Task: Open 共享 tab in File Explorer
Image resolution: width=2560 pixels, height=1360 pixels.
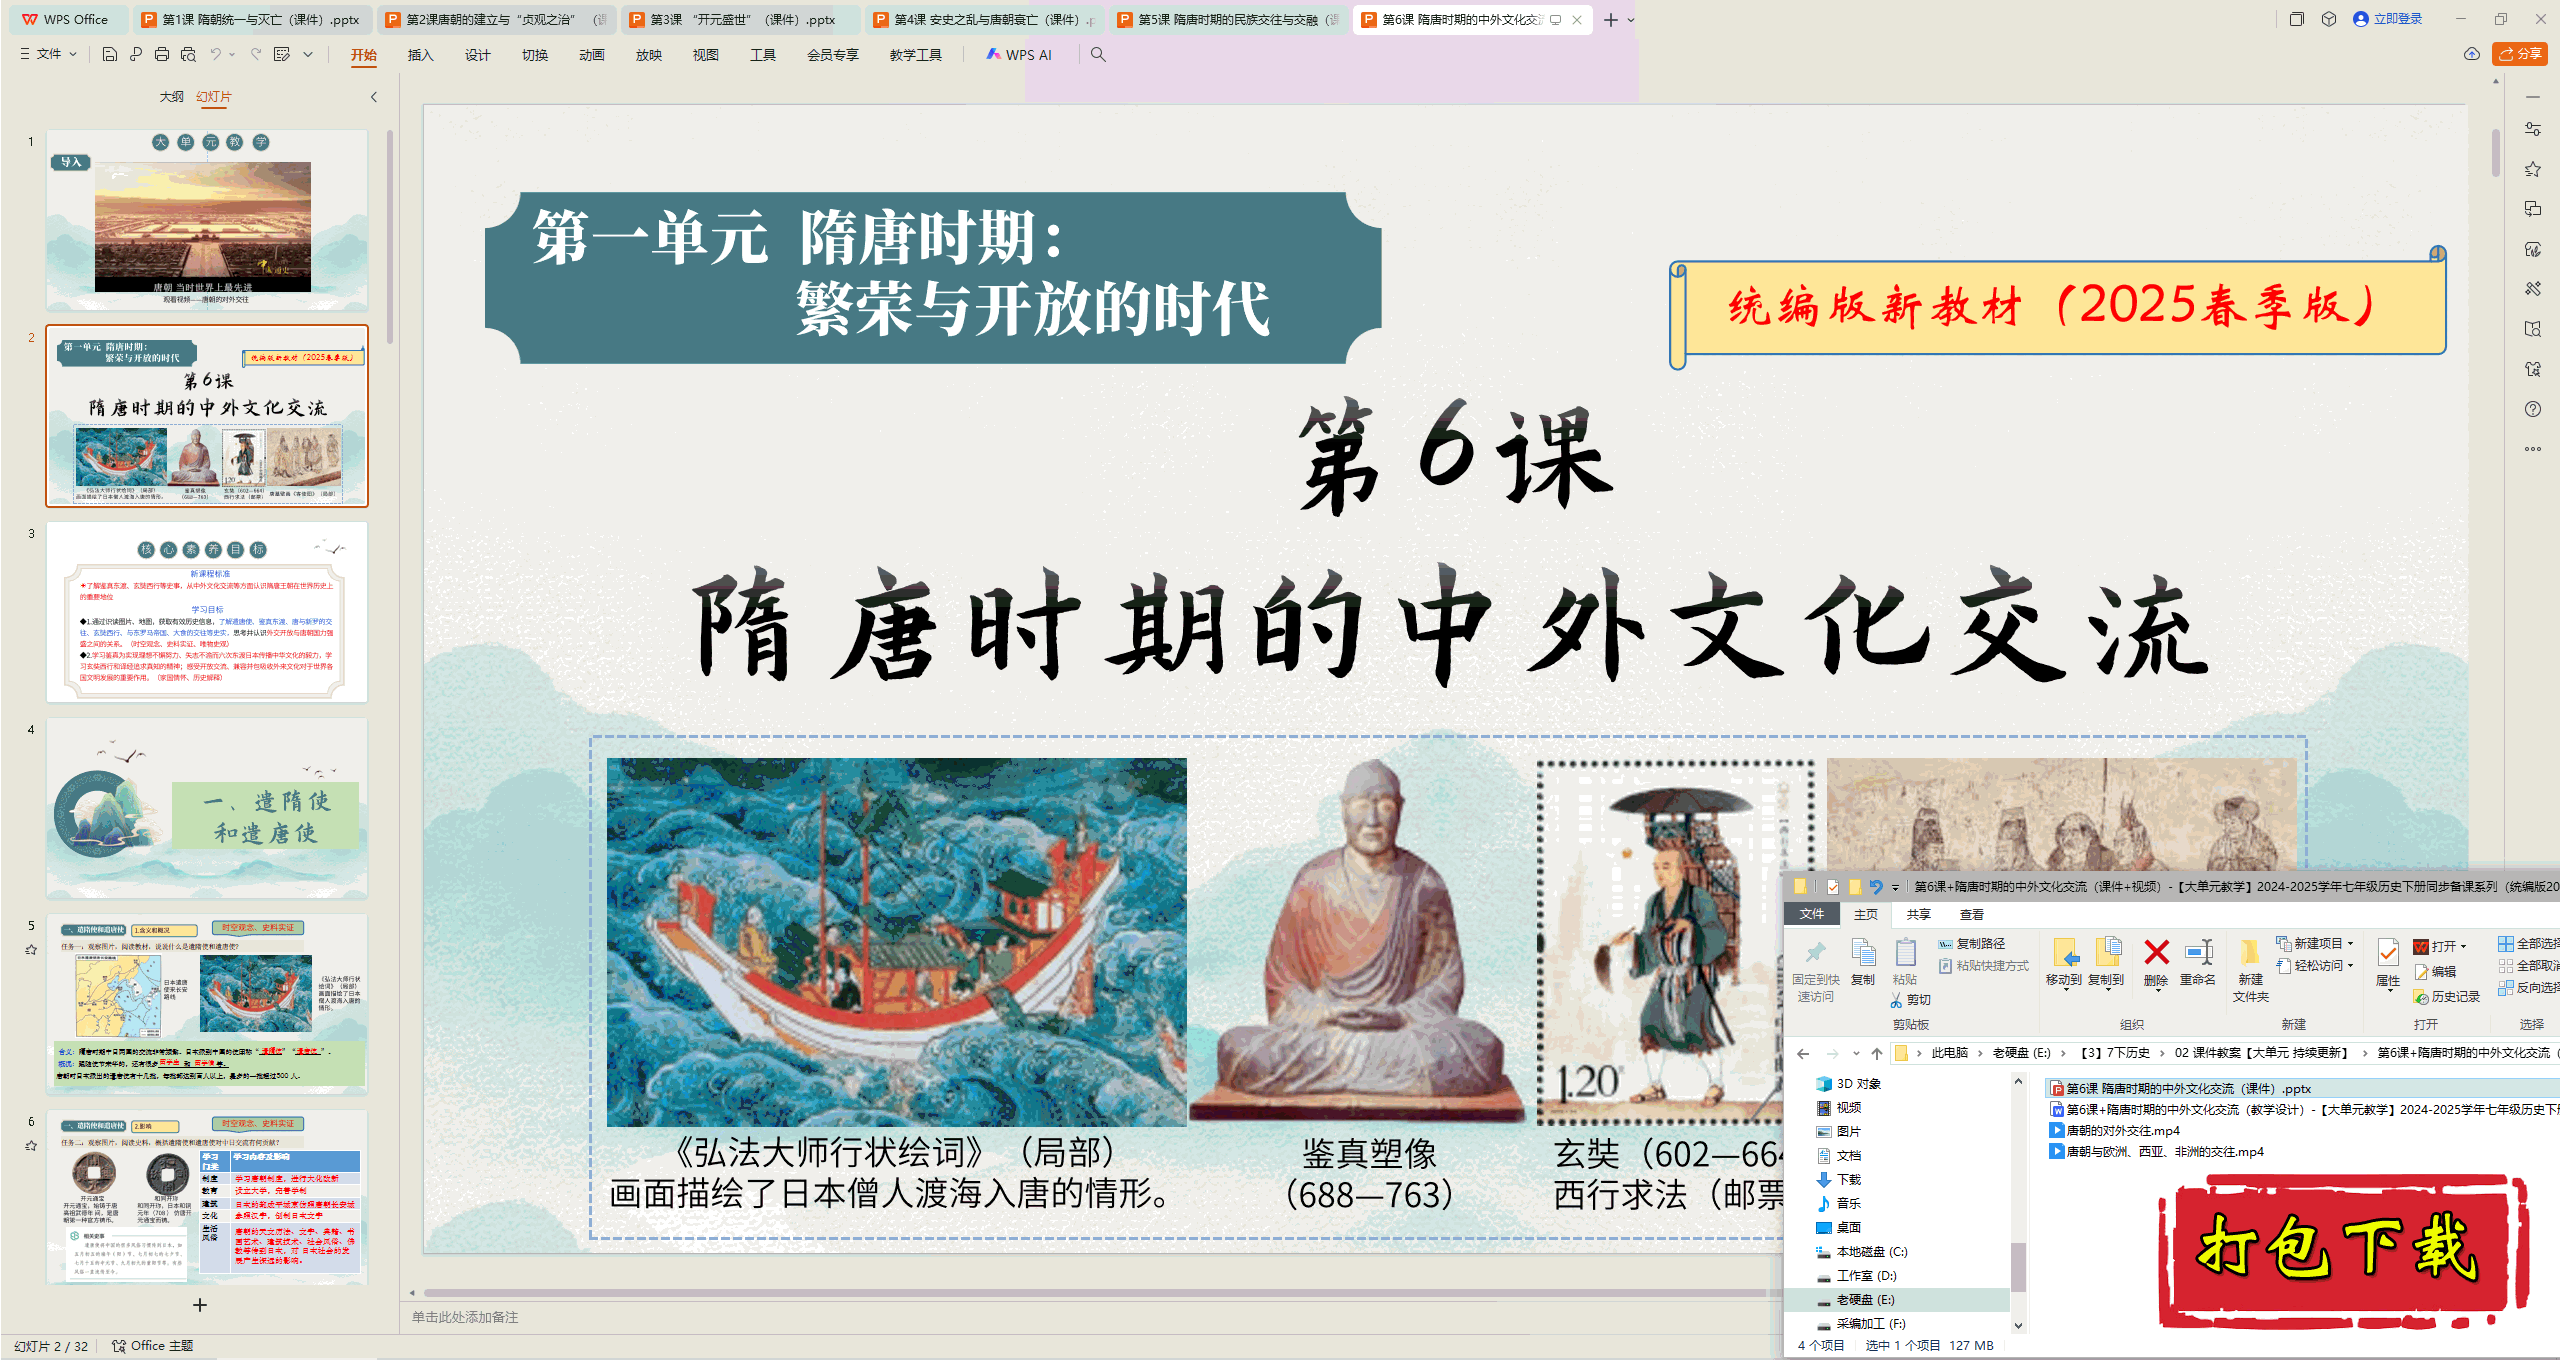Action: click(x=1918, y=914)
